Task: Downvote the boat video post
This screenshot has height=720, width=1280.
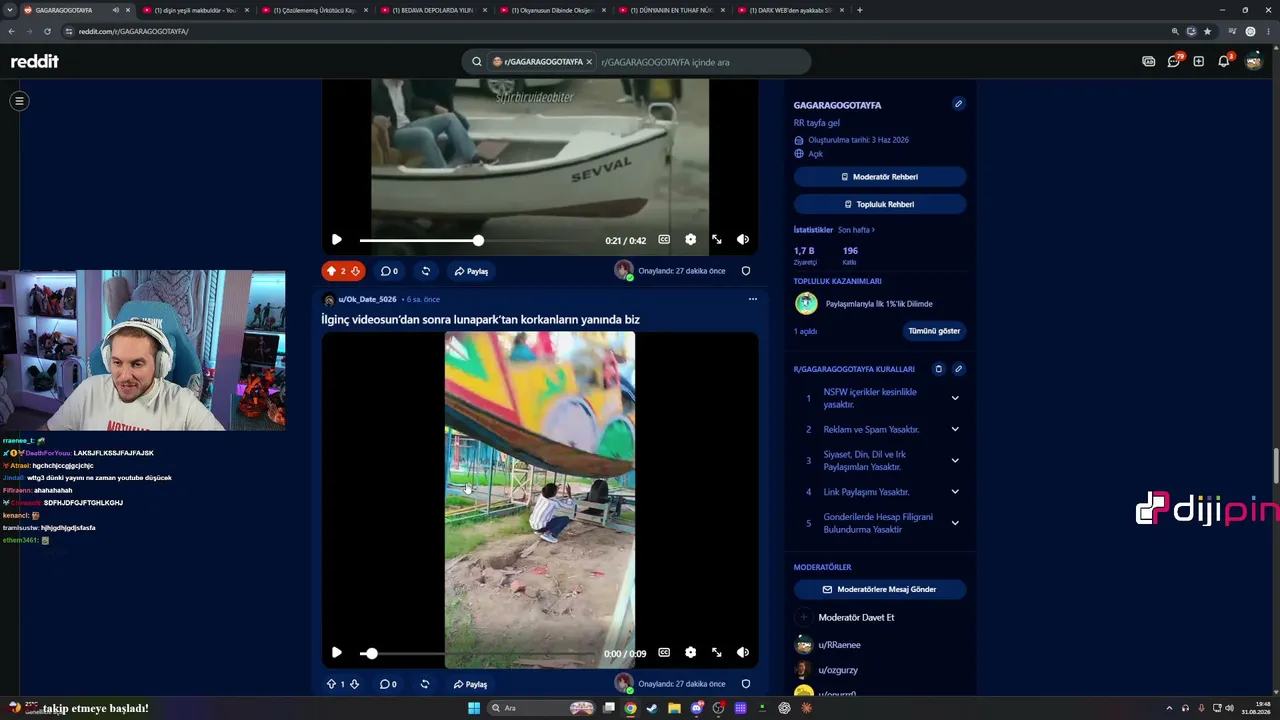Action: pyautogui.click(x=355, y=271)
